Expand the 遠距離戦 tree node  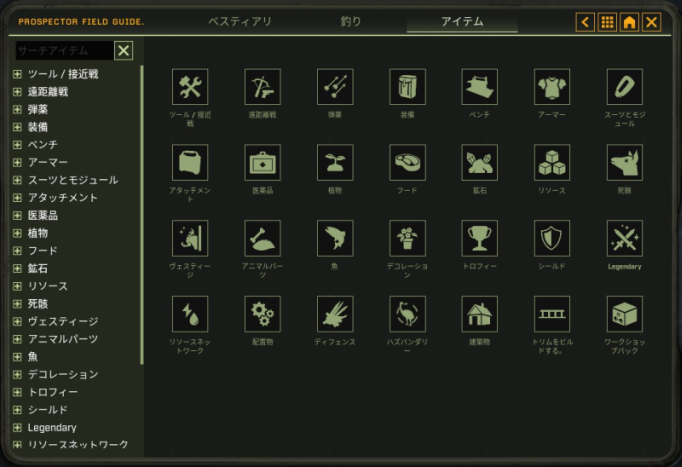(17, 92)
